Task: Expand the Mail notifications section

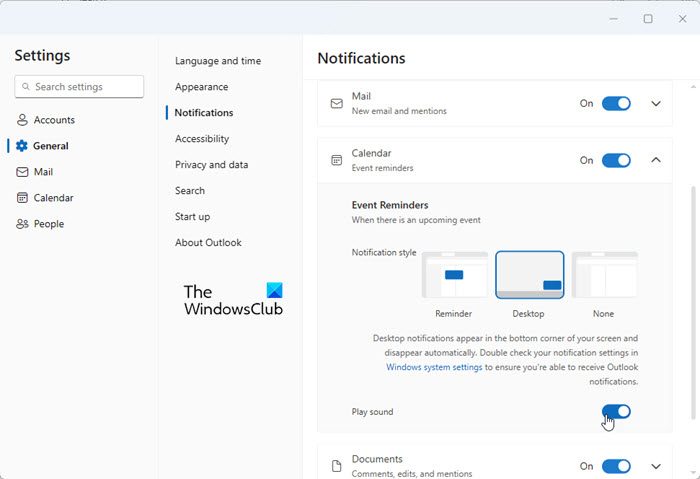Action: [656, 104]
